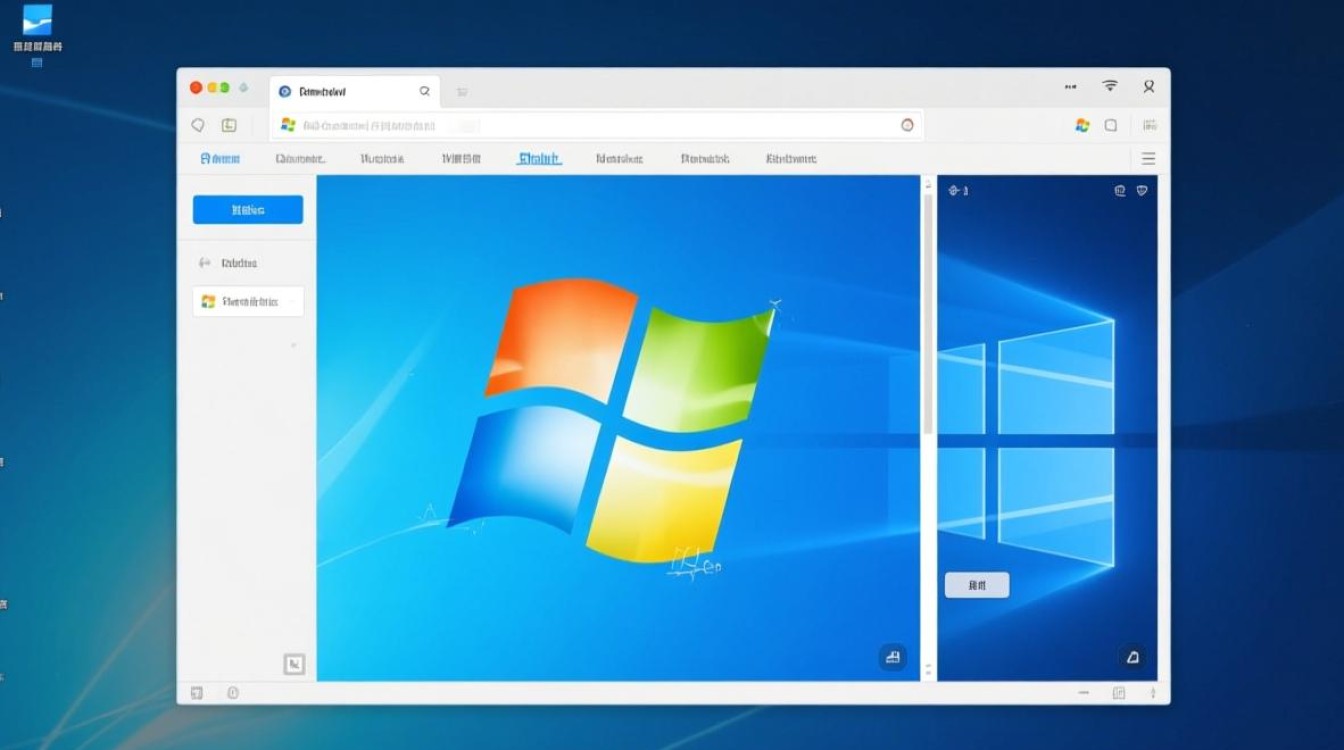The width and height of the screenshot is (1344, 750).
Task: Click the button overlaying the Windows 10 preview
Action: tap(977, 584)
